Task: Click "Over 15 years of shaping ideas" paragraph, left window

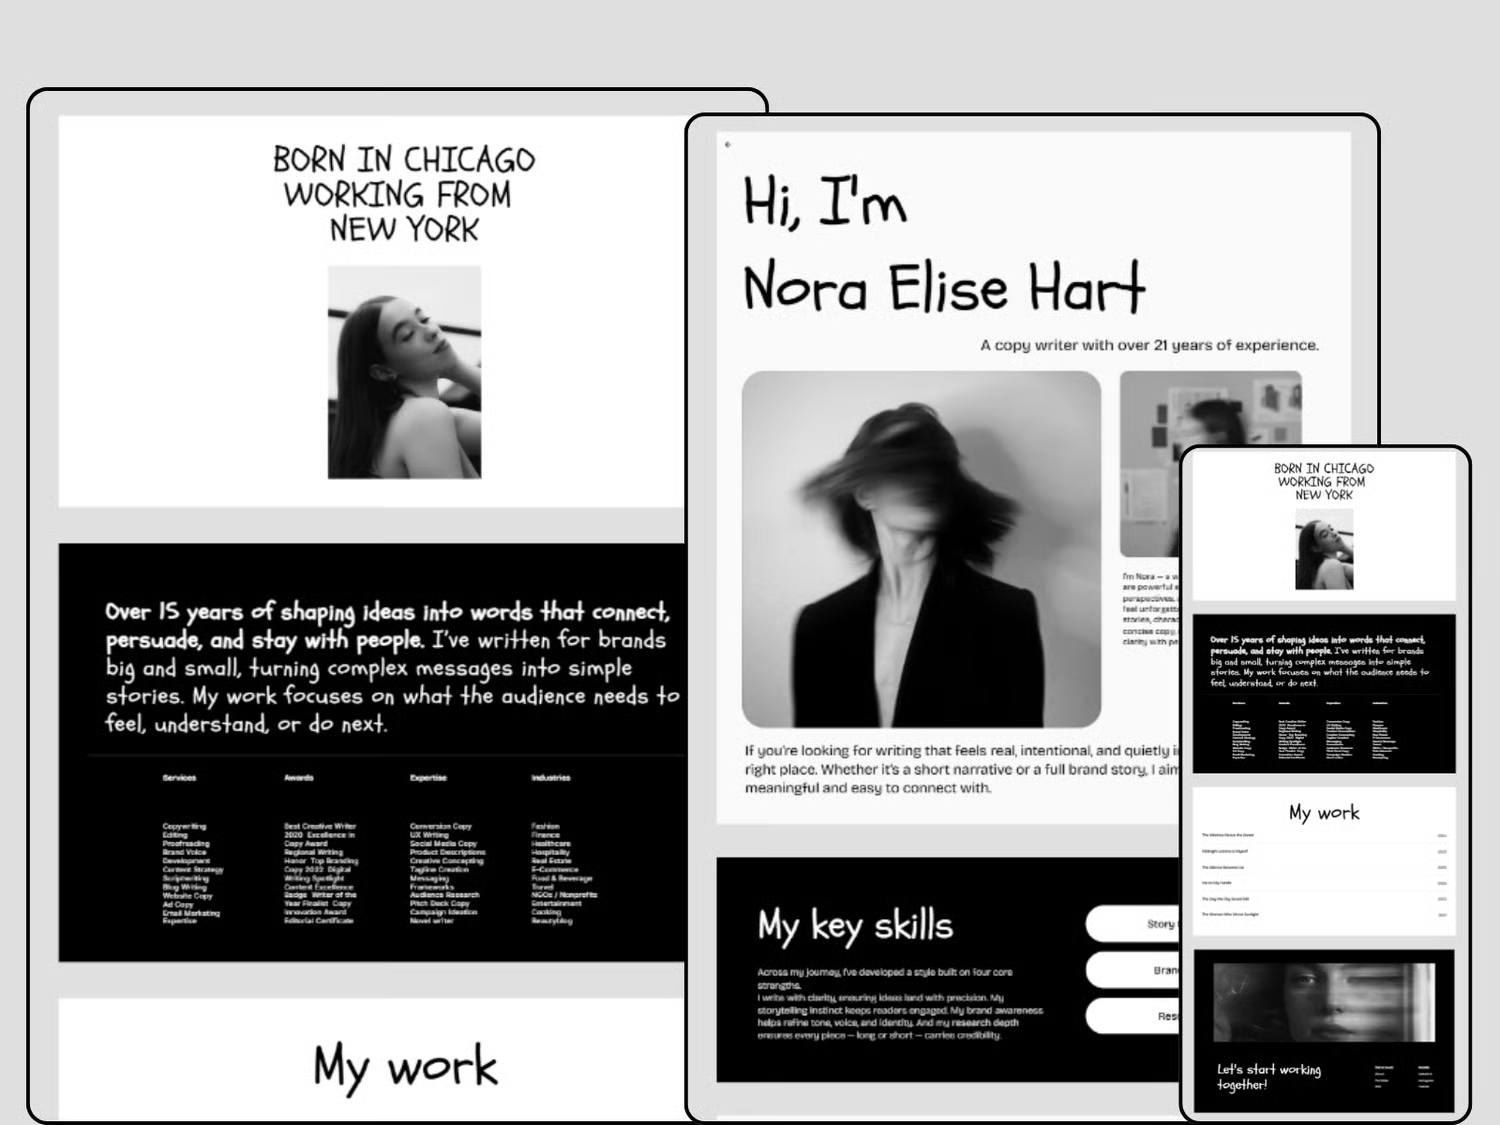Action: [x=392, y=667]
